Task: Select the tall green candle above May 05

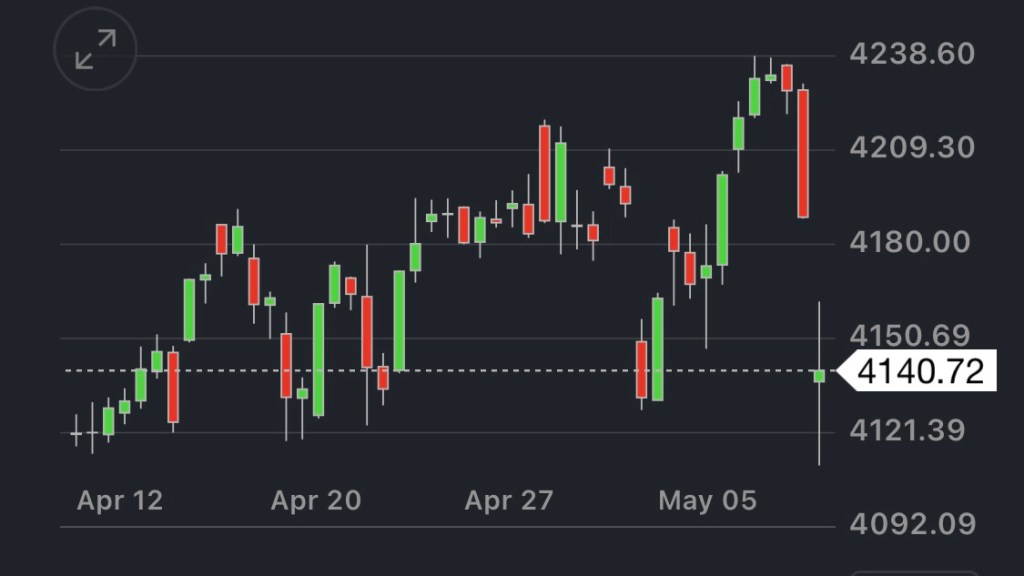Action: [x=722, y=219]
